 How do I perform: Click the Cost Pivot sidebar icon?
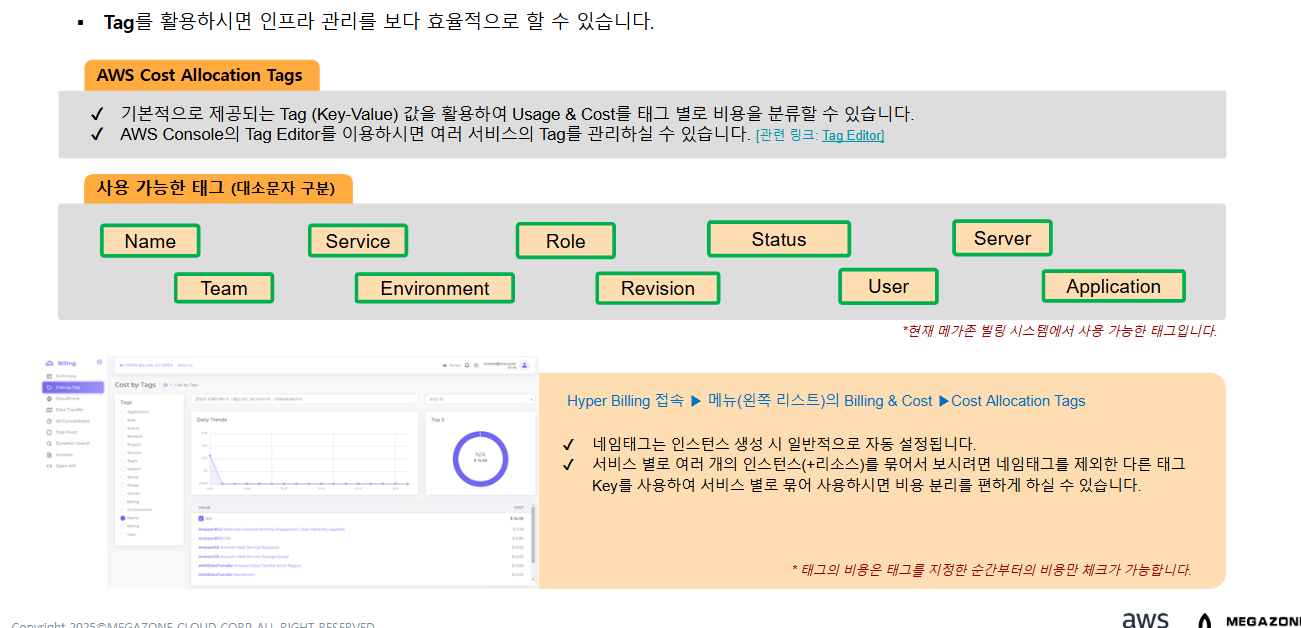point(48,432)
